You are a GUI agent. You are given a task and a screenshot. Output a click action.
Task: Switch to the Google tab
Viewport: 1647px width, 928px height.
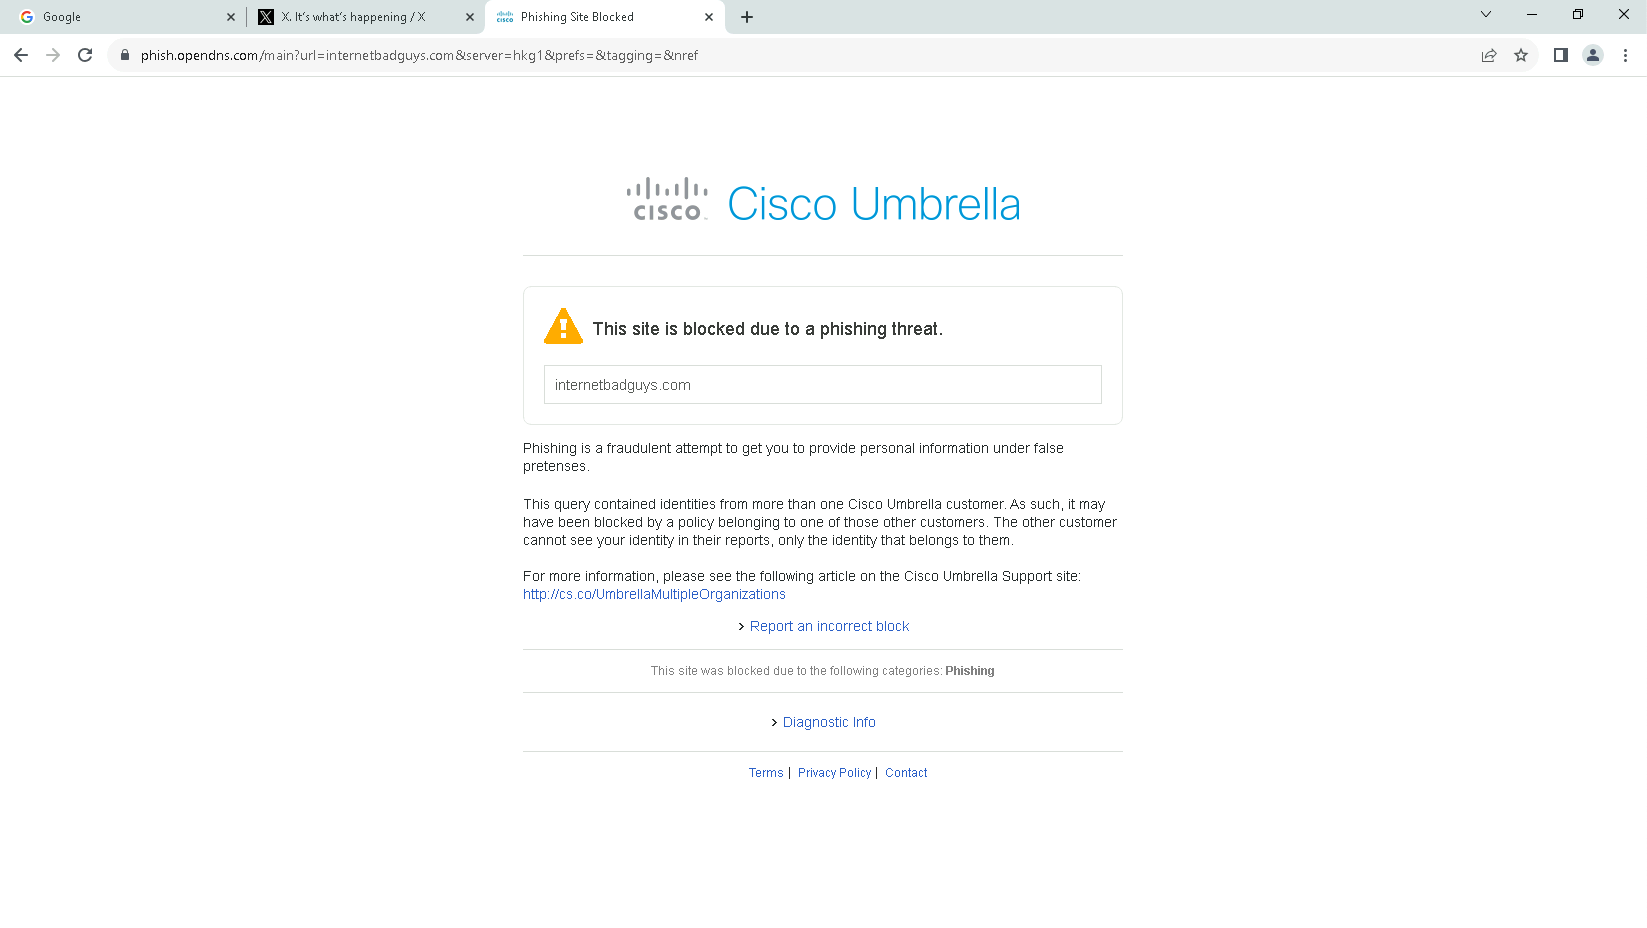click(x=120, y=17)
